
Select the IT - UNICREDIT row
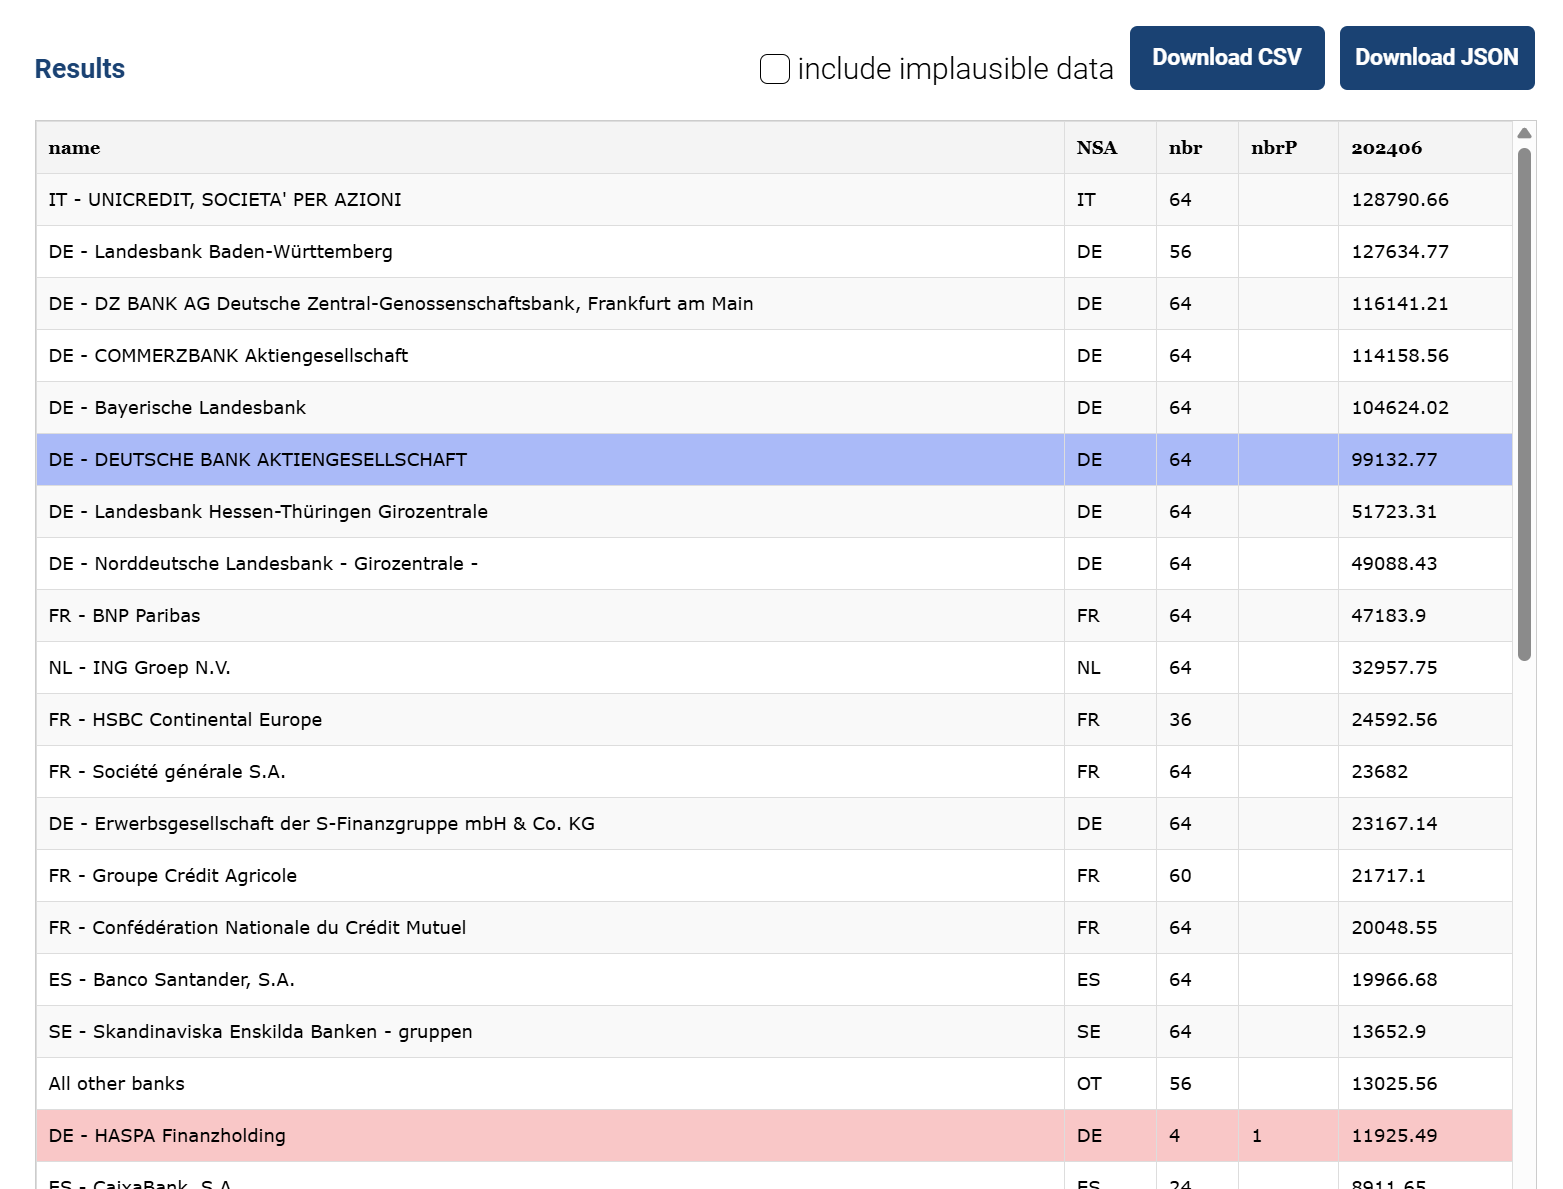[225, 200]
